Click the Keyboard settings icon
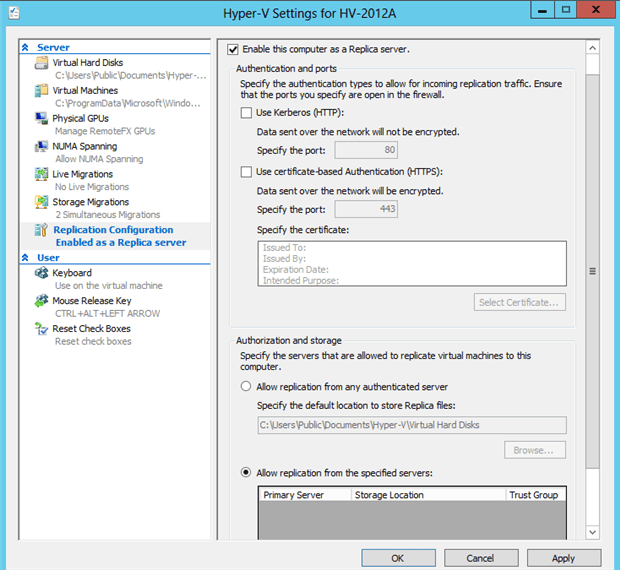Image resolution: width=620 pixels, height=570 pixels. [x=42, y=273]
